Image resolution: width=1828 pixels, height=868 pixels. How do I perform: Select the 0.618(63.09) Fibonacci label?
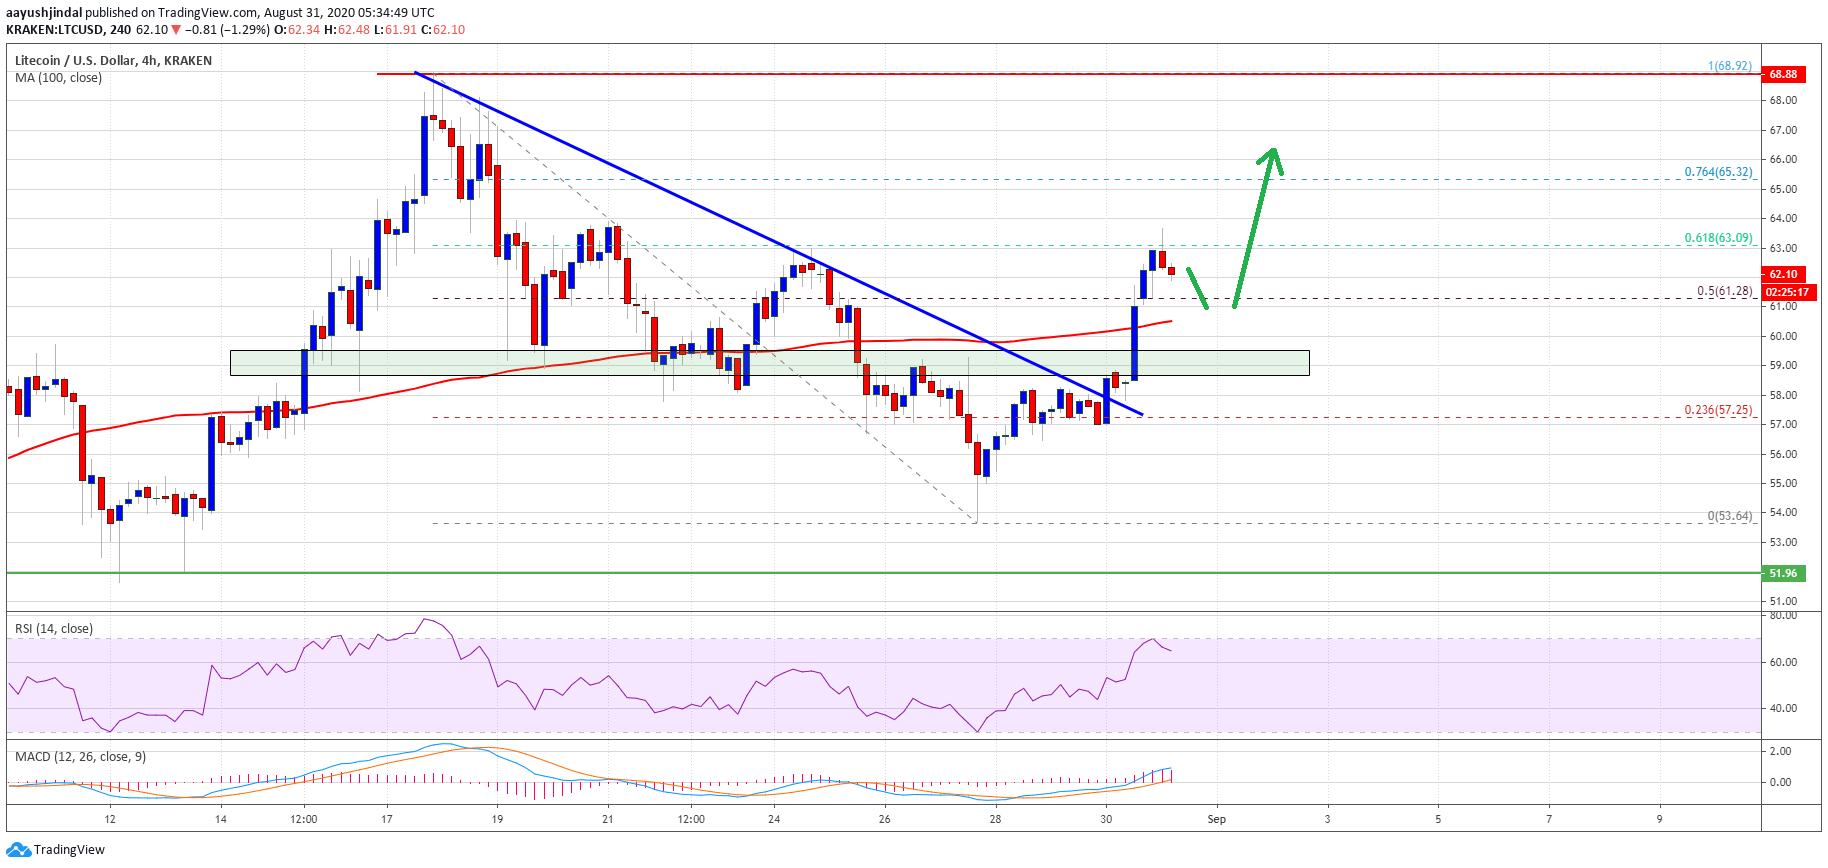[x=1718, y=238]
